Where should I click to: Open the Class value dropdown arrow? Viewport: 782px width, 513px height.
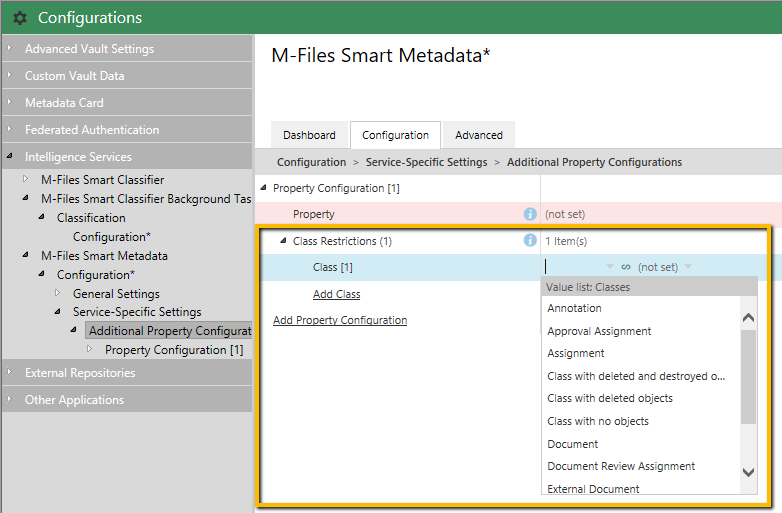click(x=609, y=266)
